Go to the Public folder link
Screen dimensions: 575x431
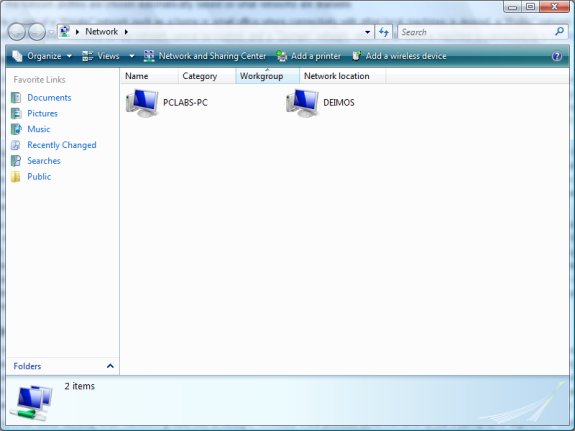pos(39,176)
